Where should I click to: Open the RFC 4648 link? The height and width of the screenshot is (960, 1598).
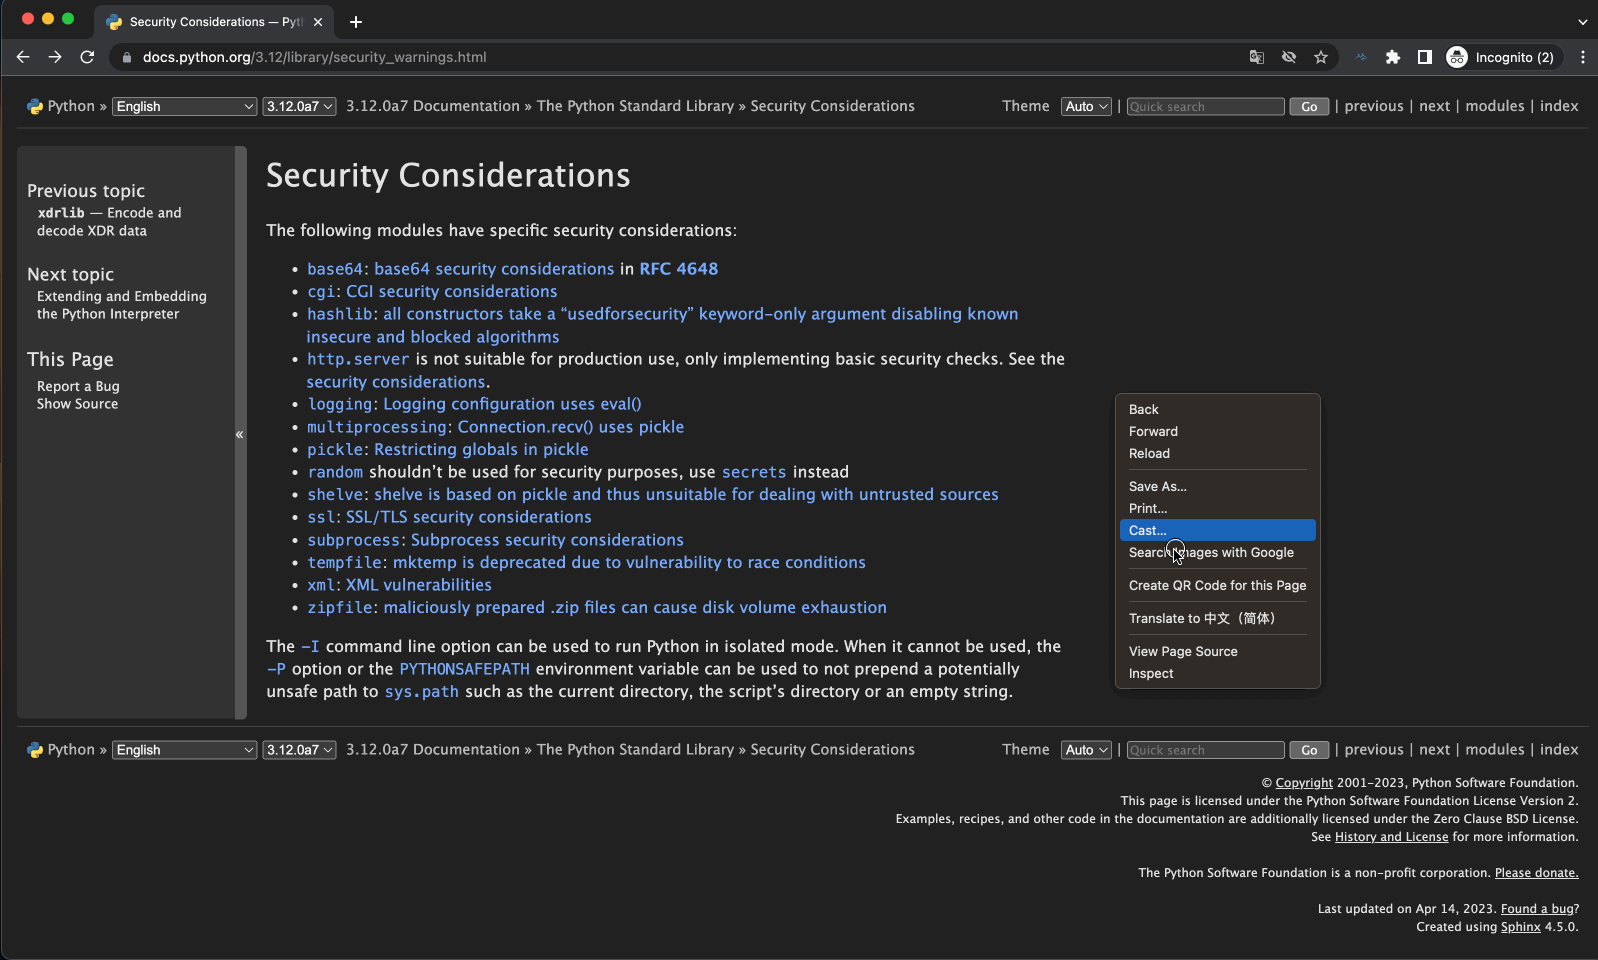coord(678,269)
